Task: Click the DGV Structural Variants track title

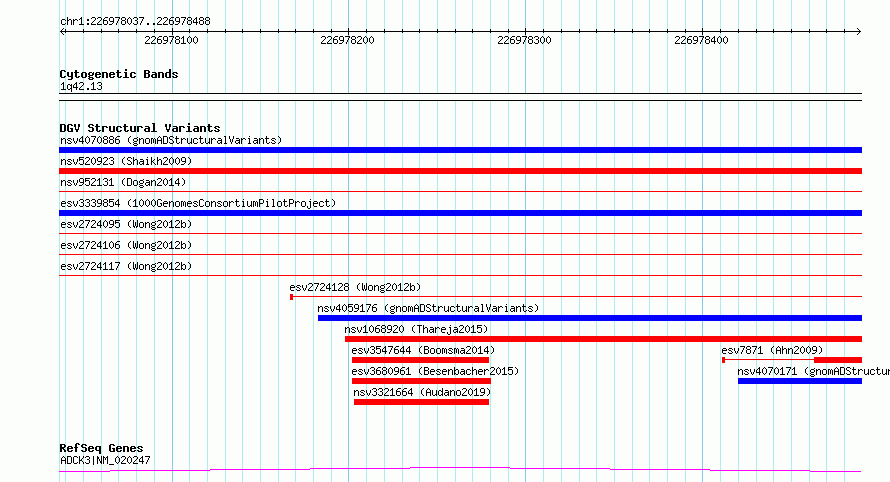Action: point(140,128)
